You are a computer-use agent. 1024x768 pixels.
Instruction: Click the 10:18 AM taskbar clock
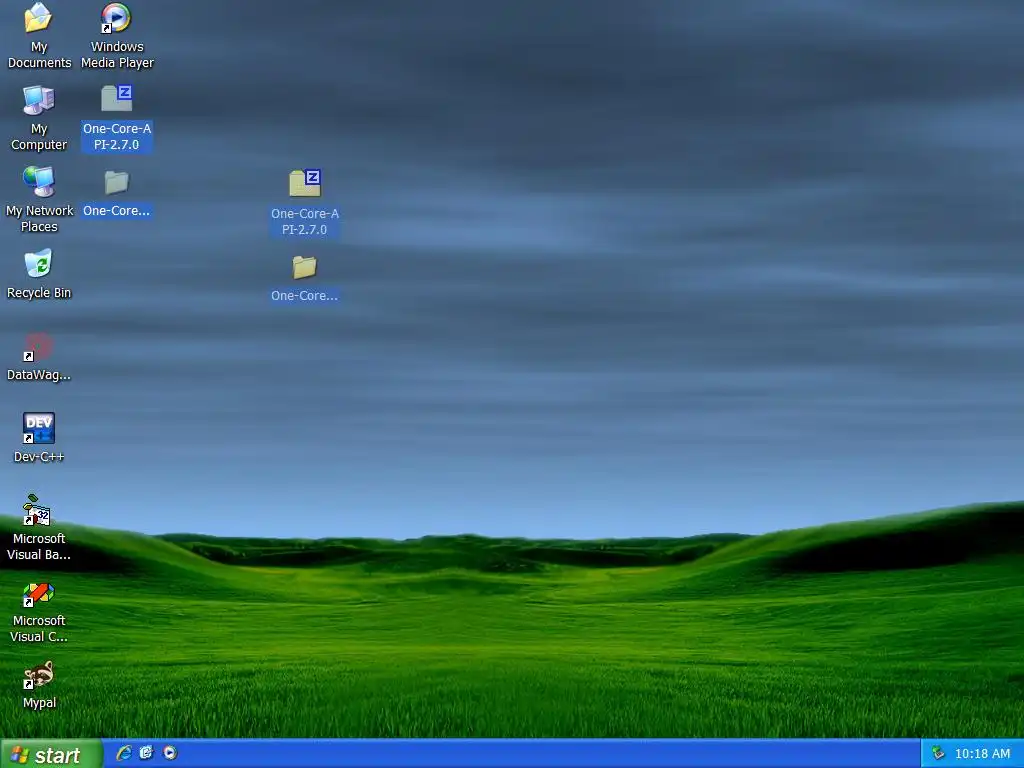coord(982,754)
